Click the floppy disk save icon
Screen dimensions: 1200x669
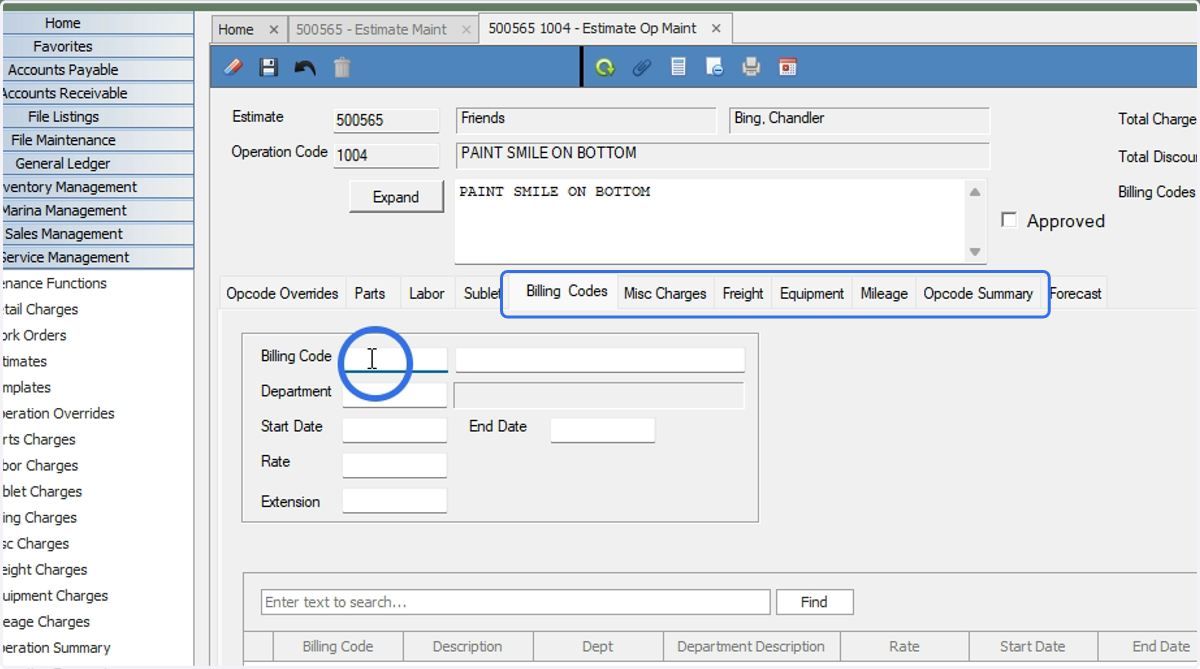[269, 67]
